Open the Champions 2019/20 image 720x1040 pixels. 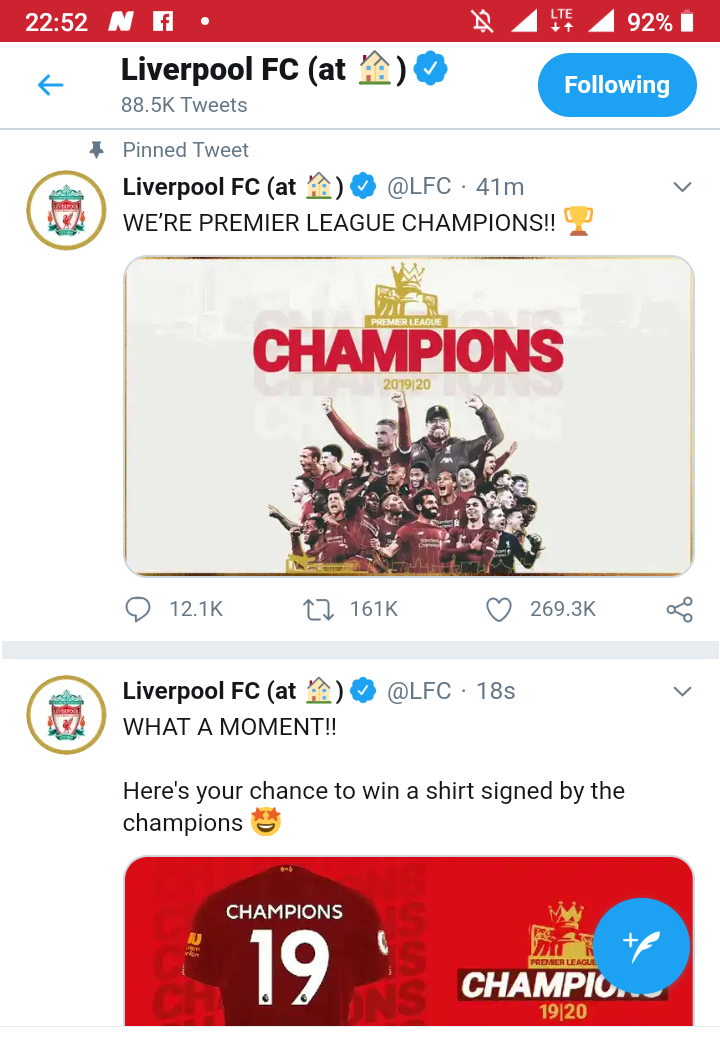(x=408, y=416)
